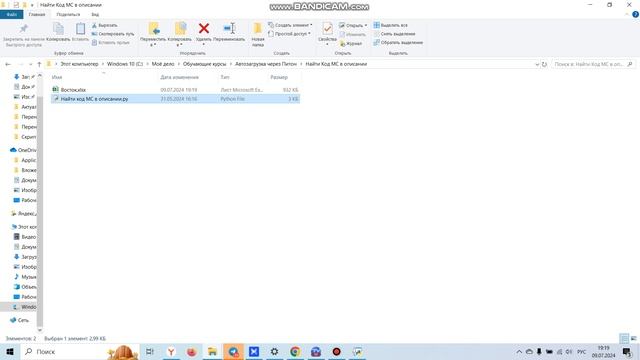Click Этот компьютер in address bar
The width and height of the screenshot is (640, 360).
pos(79,64)
